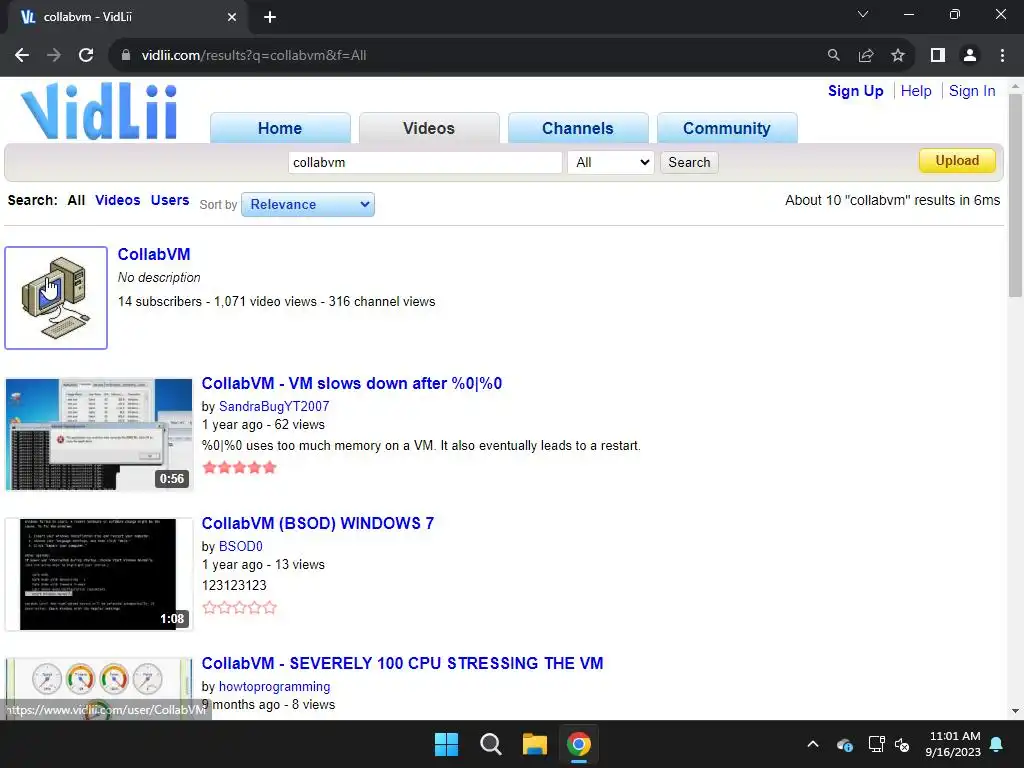The image size is (1024, 768).
Task: Click the scrollbar down arrow
Action: coord(1015,711)
